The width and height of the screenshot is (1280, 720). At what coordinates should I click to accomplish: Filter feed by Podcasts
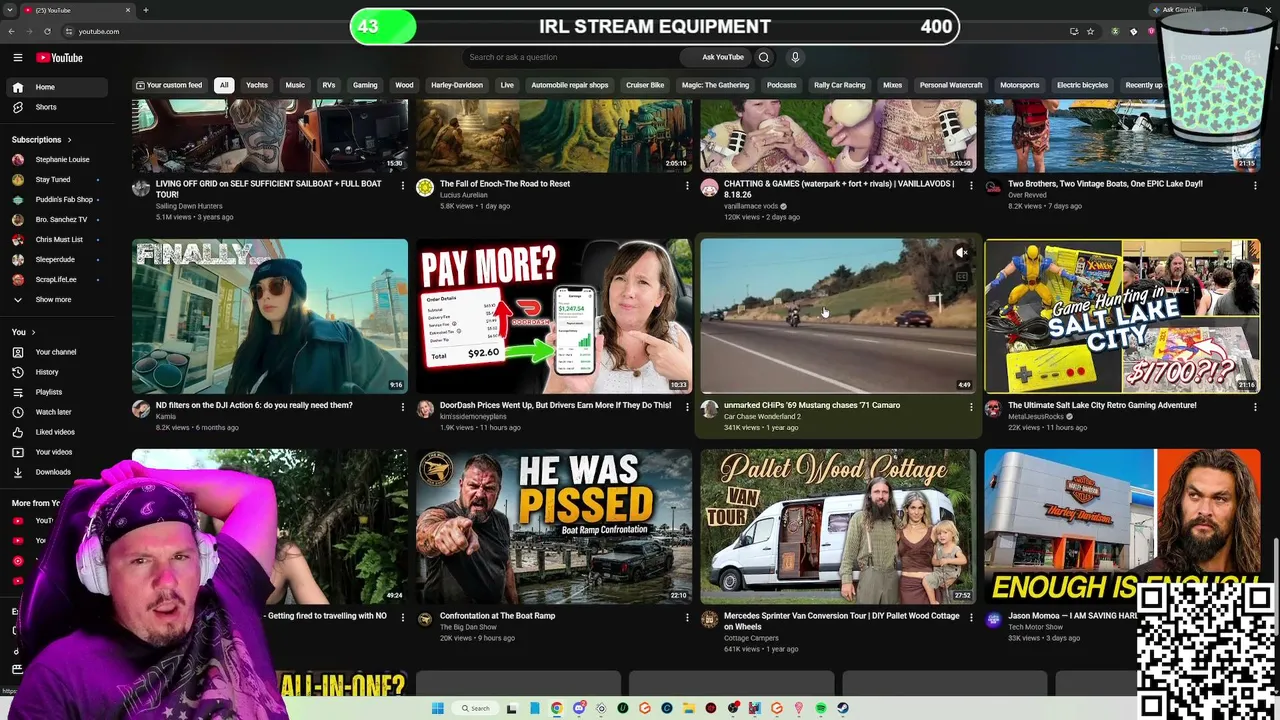[782, 85]
